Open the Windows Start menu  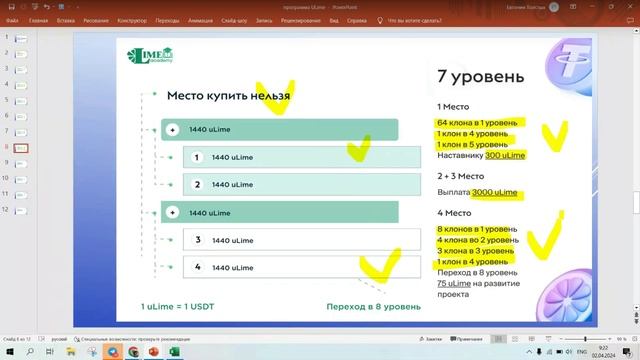9,351
